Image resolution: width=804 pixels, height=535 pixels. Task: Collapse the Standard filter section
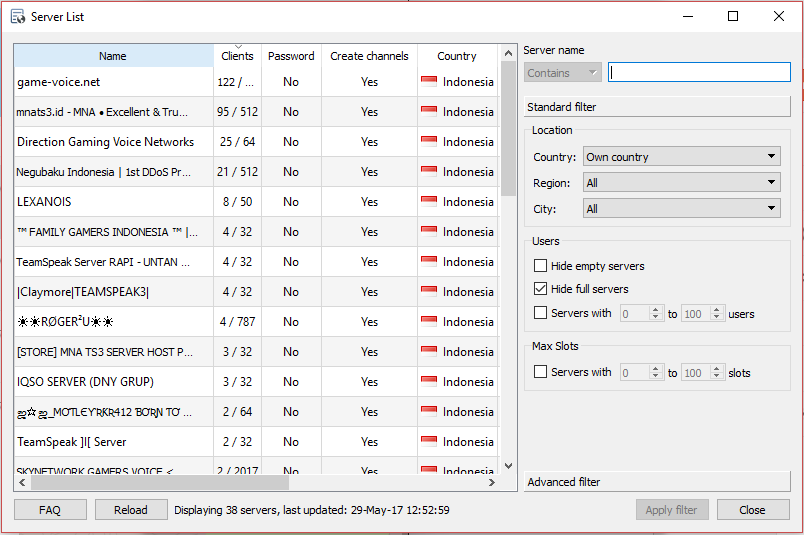[657, 107]
